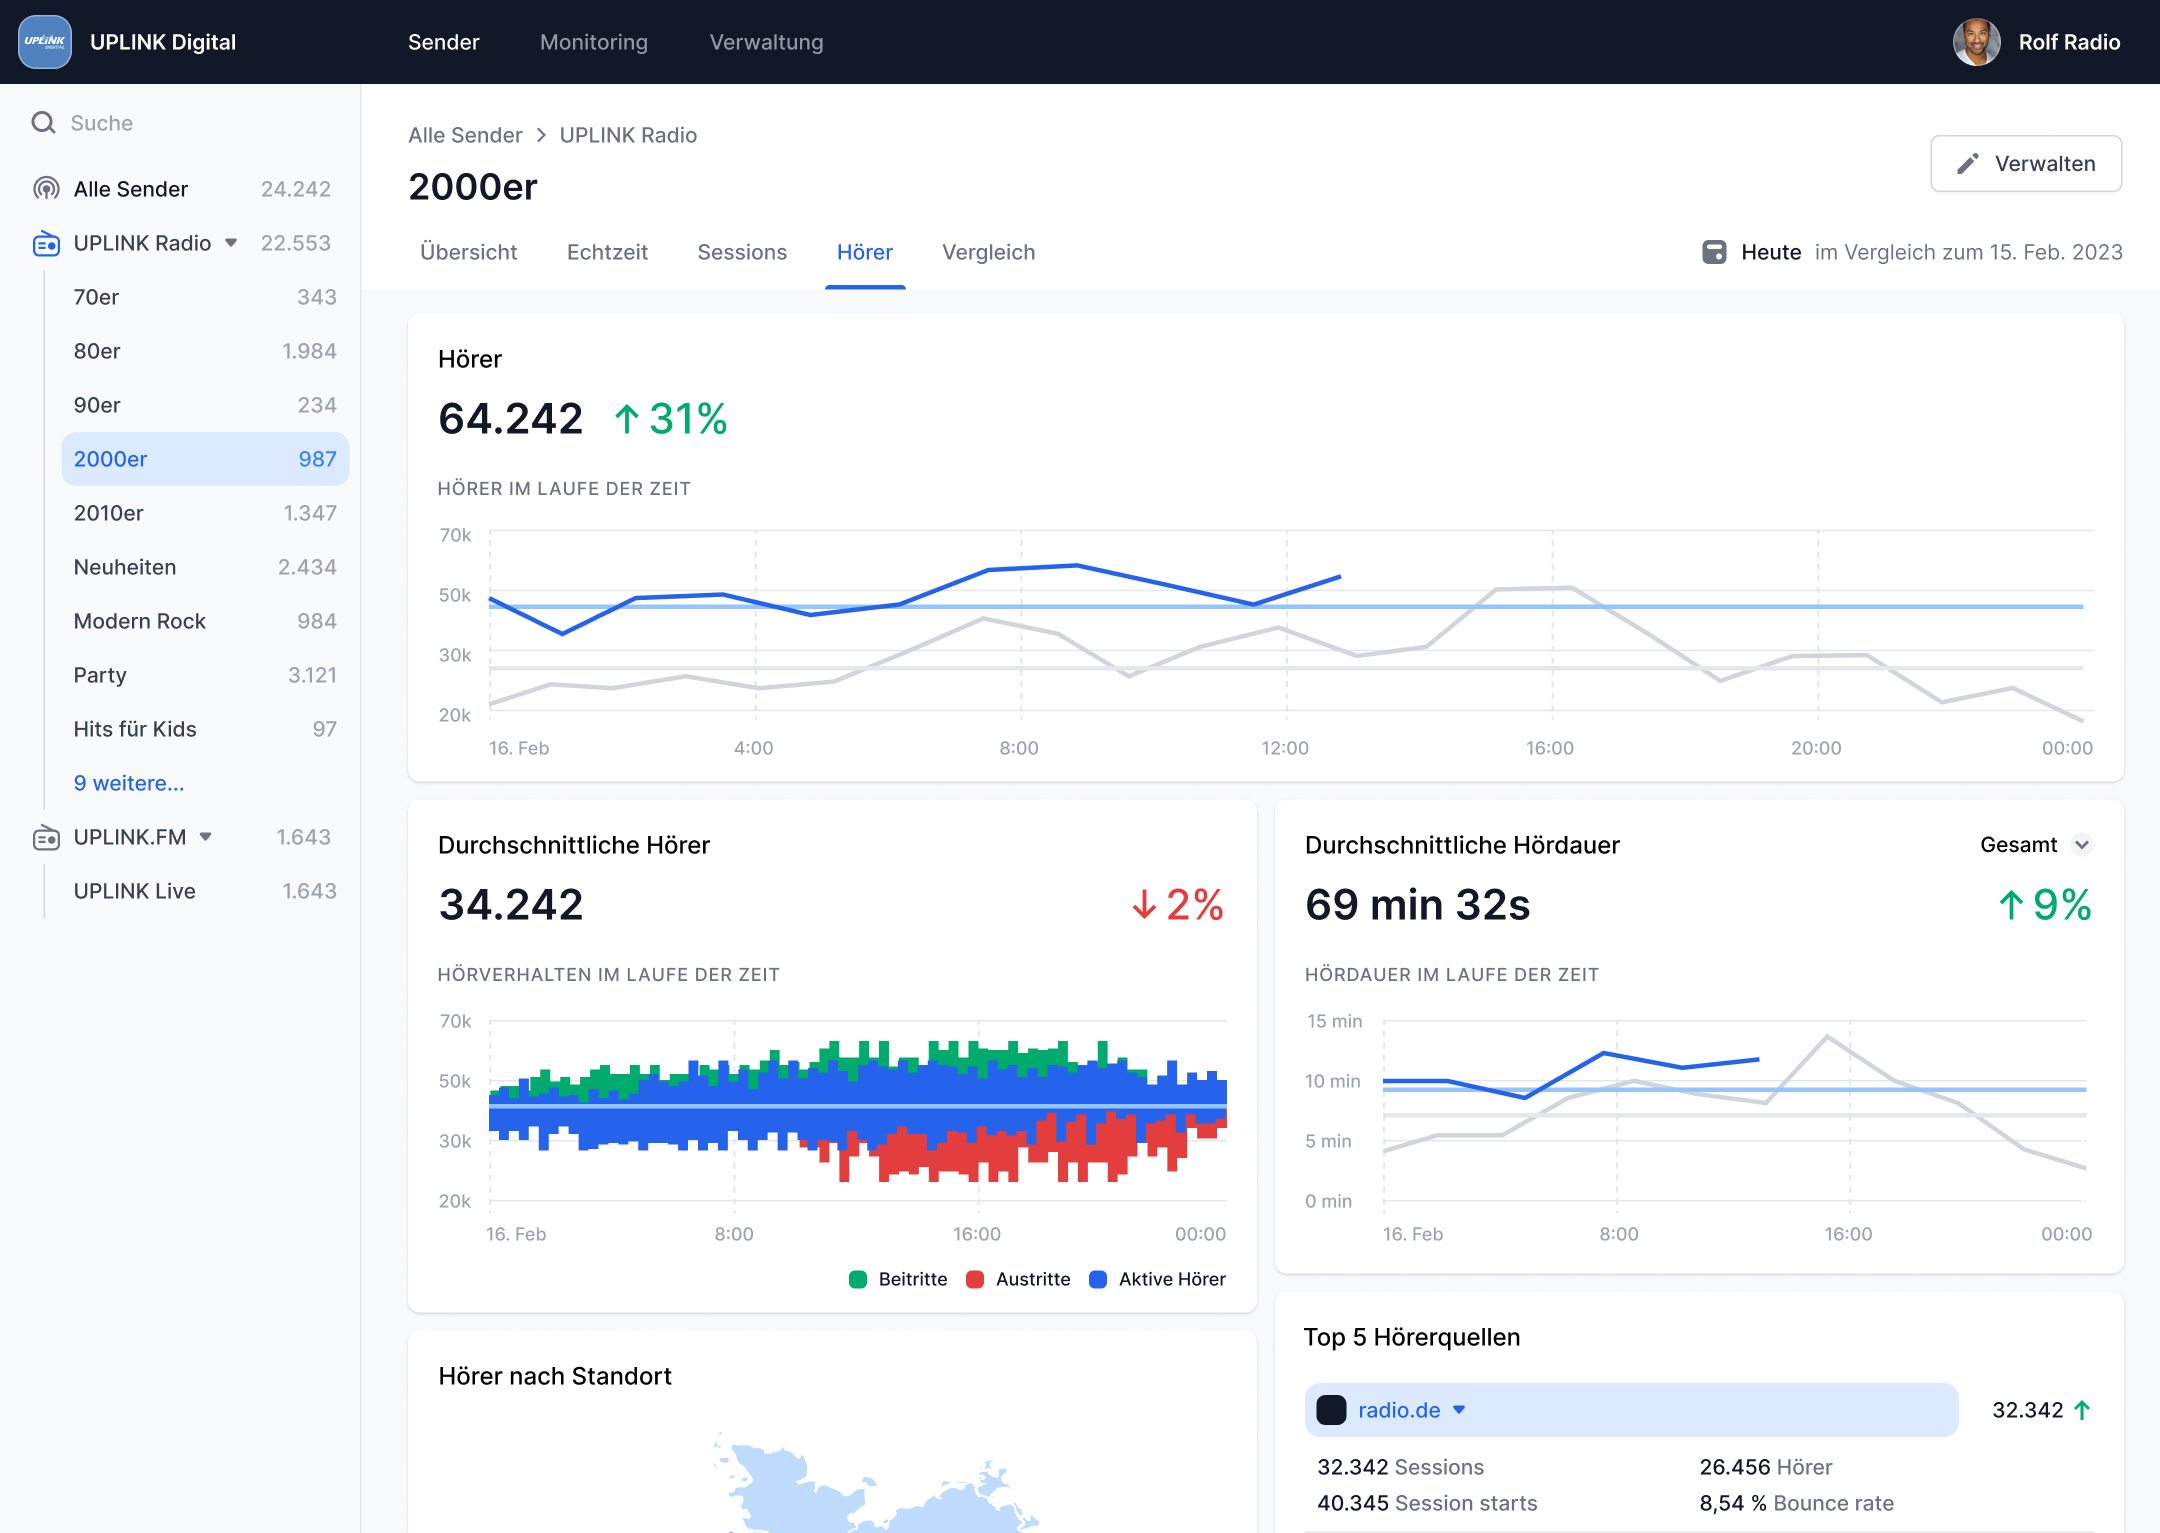Click the Alle Sender broadcast icon
2160x1533 pixels.
pyautogui.click(x=46, y=189)
